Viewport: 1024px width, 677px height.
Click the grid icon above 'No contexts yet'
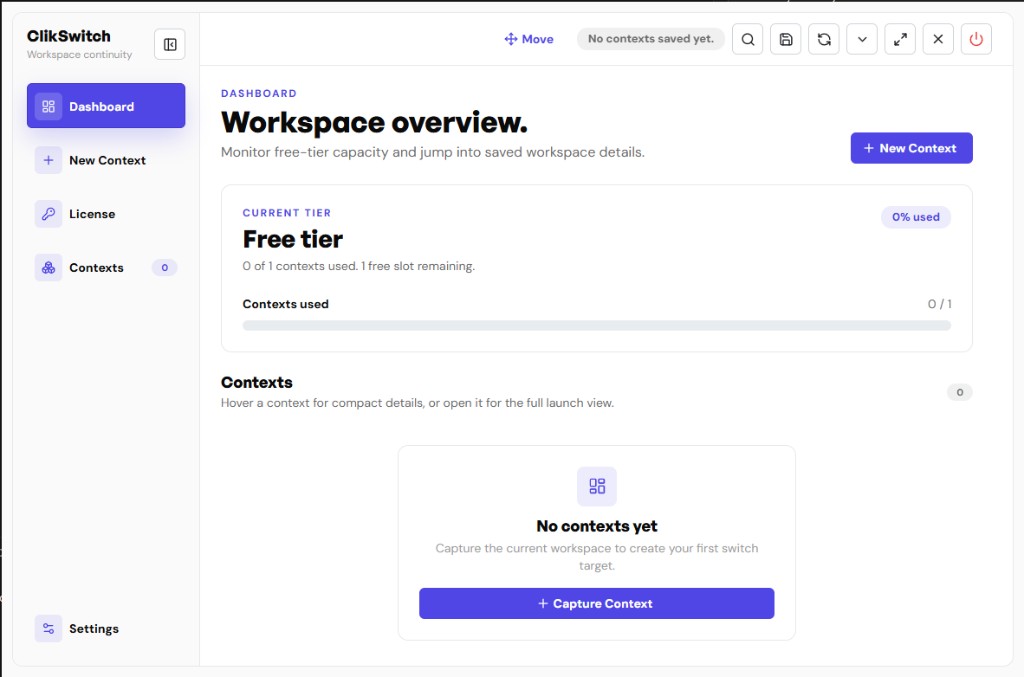click(x=597, y=486)
